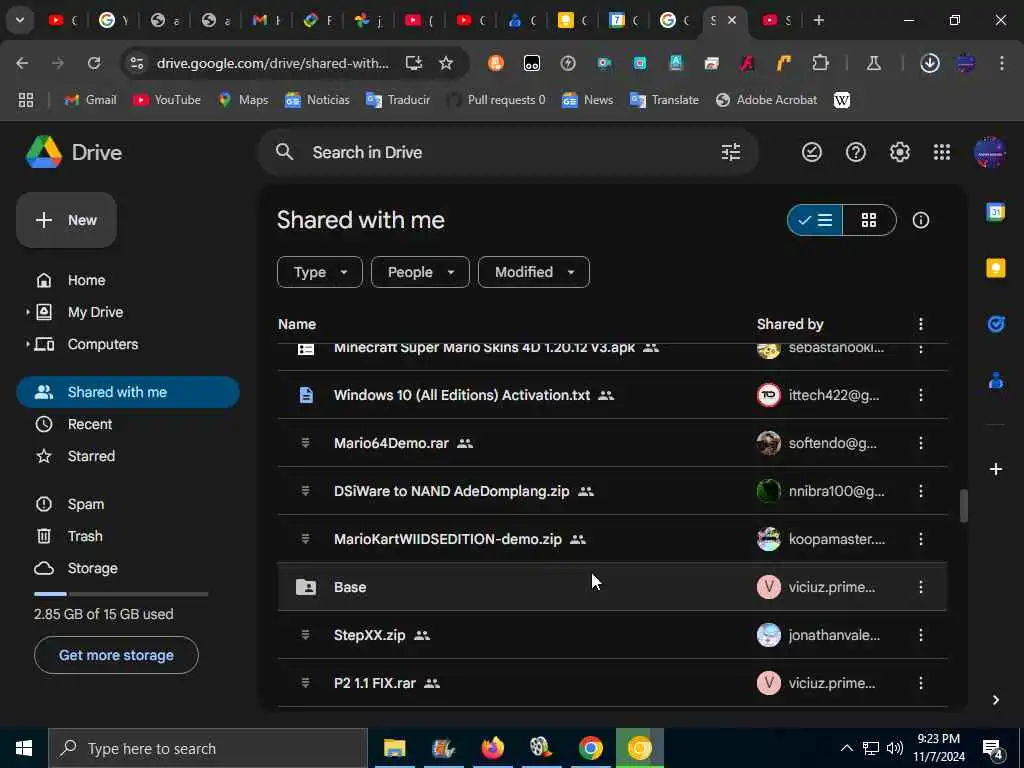The height and width of the screenshot is (768, 1024).
Task: Click the taskbar search box
Action: [208, 748]
